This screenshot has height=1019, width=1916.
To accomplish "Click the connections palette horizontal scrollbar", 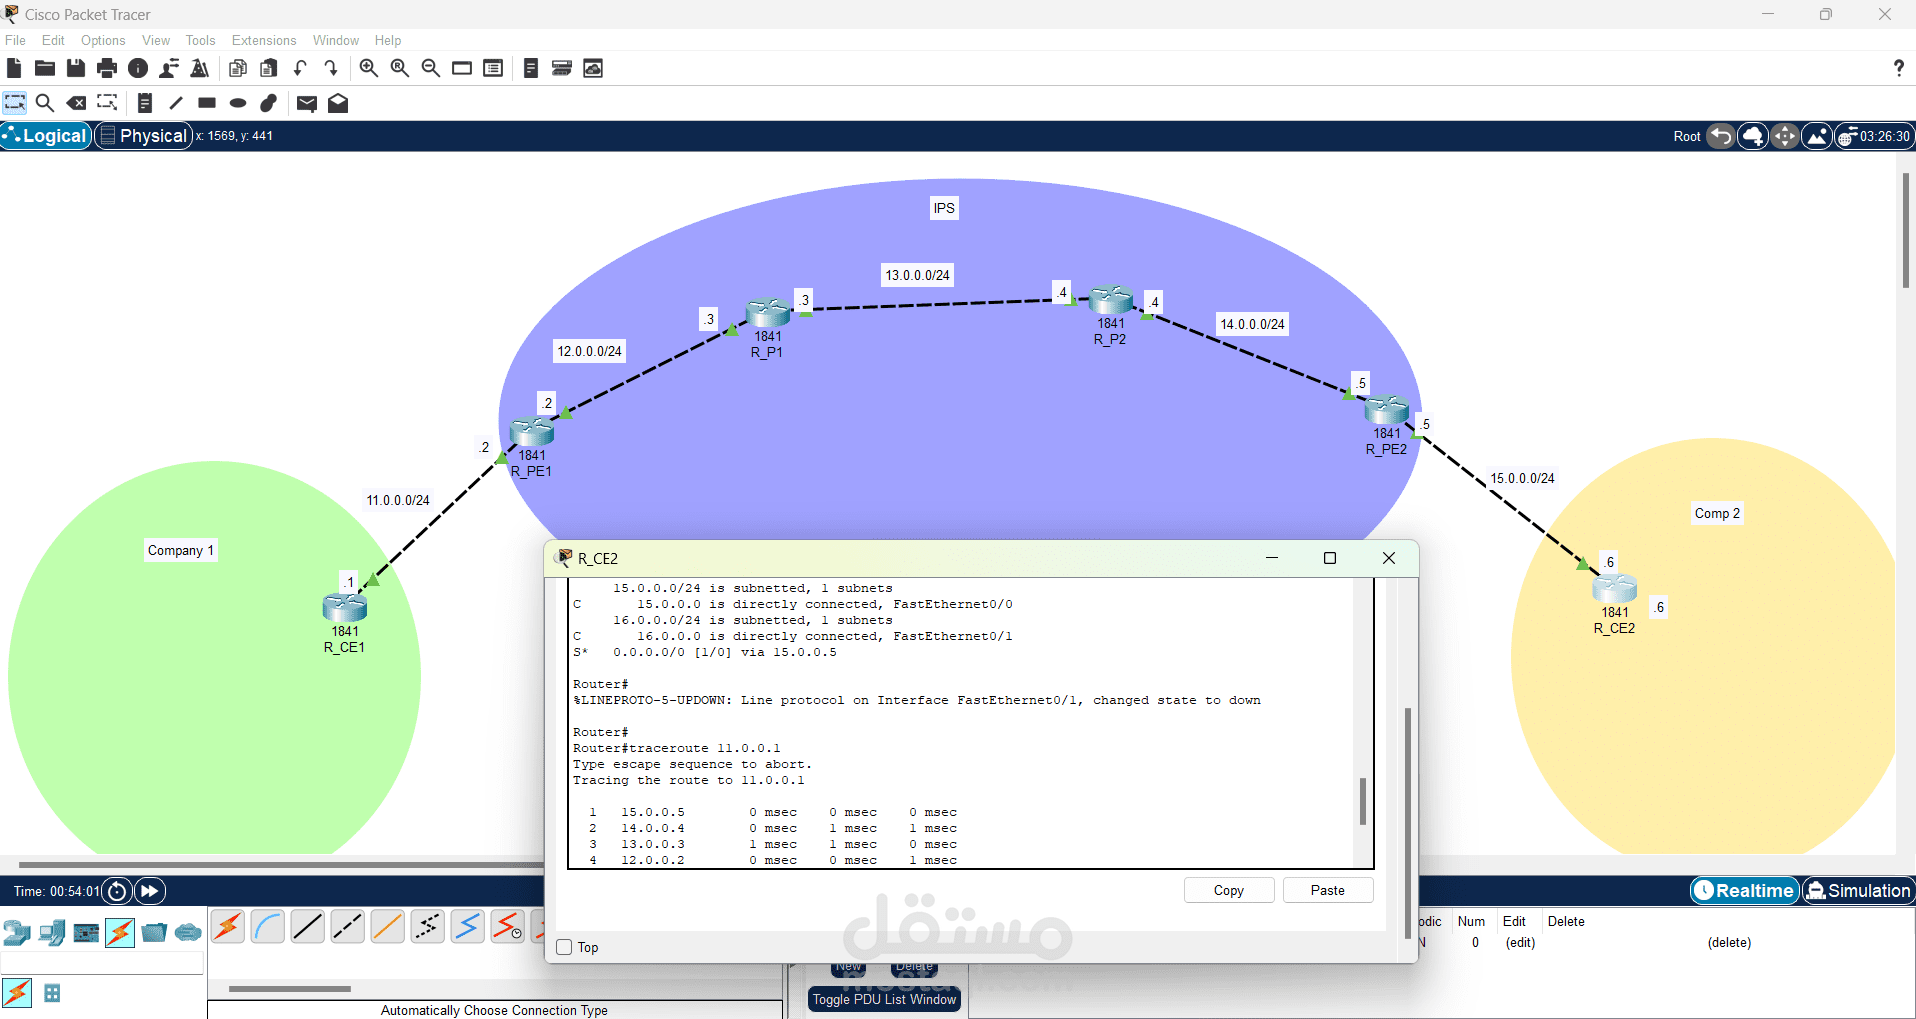I will [x=290, y=989].
